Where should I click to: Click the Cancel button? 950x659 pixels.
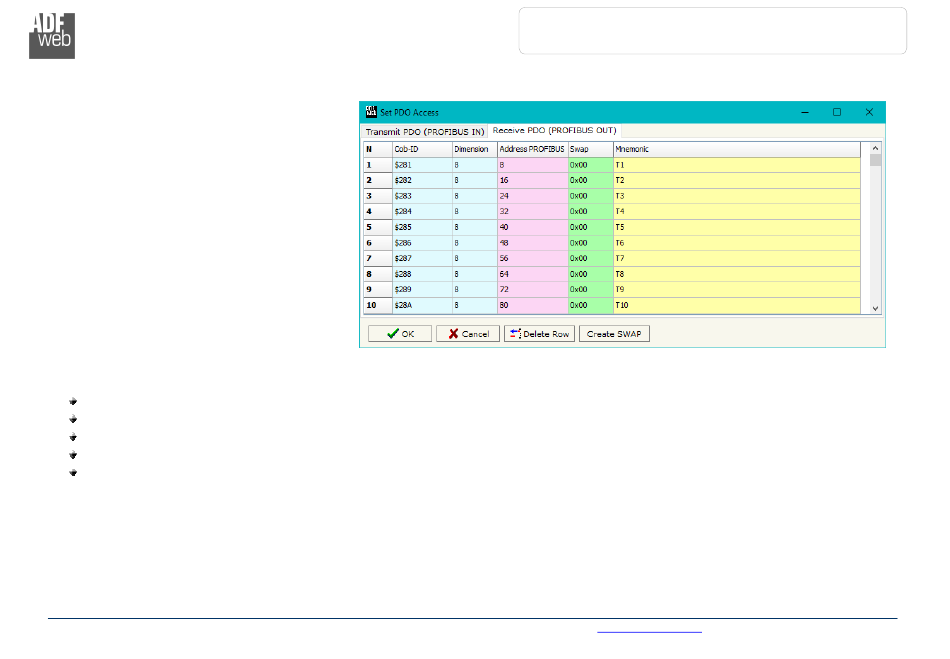(468, 334)
